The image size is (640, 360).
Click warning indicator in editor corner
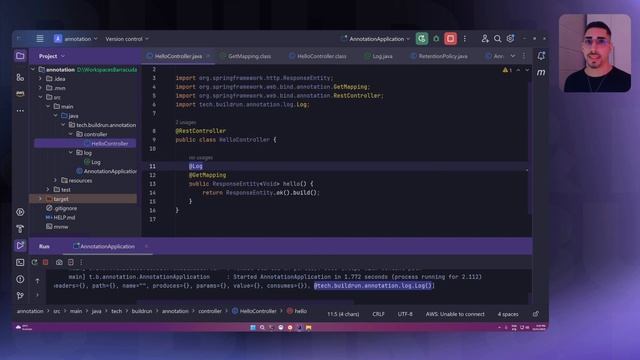[507, 70]
